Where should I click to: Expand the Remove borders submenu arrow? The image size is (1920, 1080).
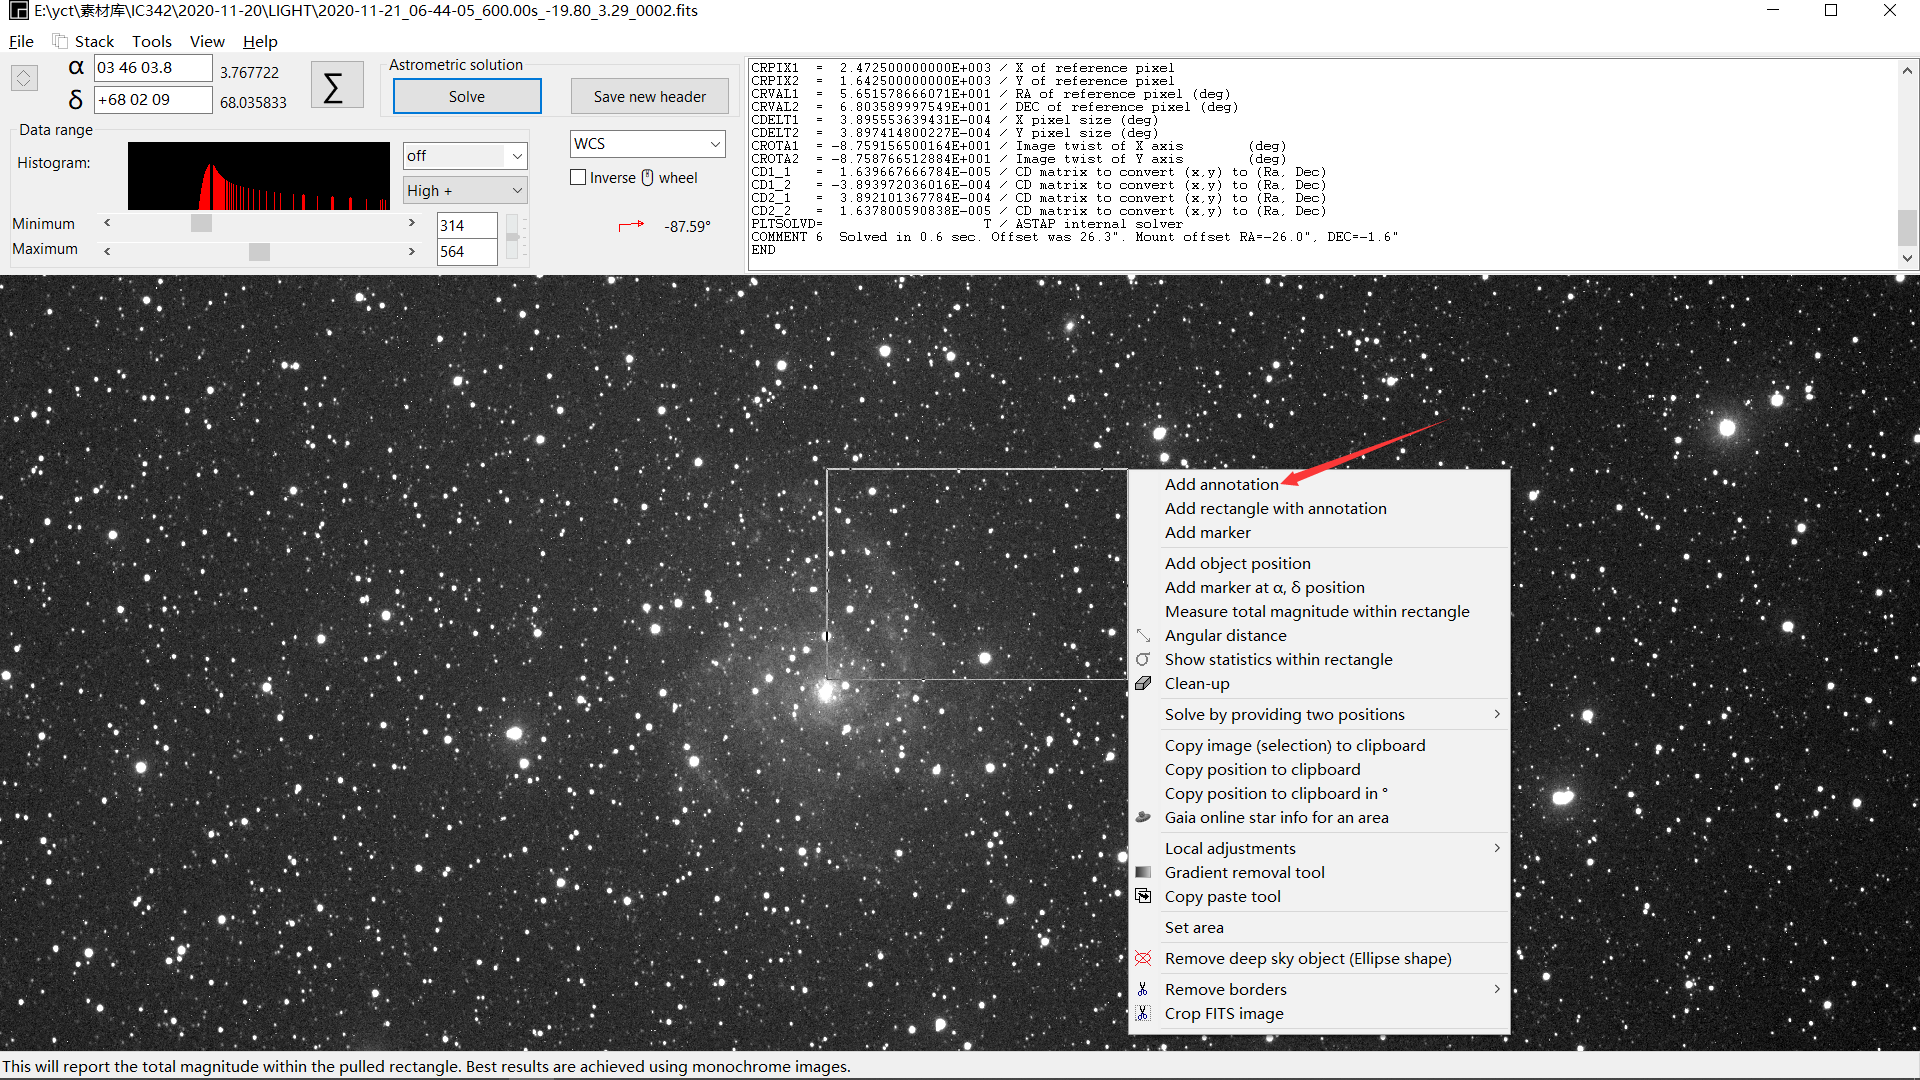point(1496,989)
